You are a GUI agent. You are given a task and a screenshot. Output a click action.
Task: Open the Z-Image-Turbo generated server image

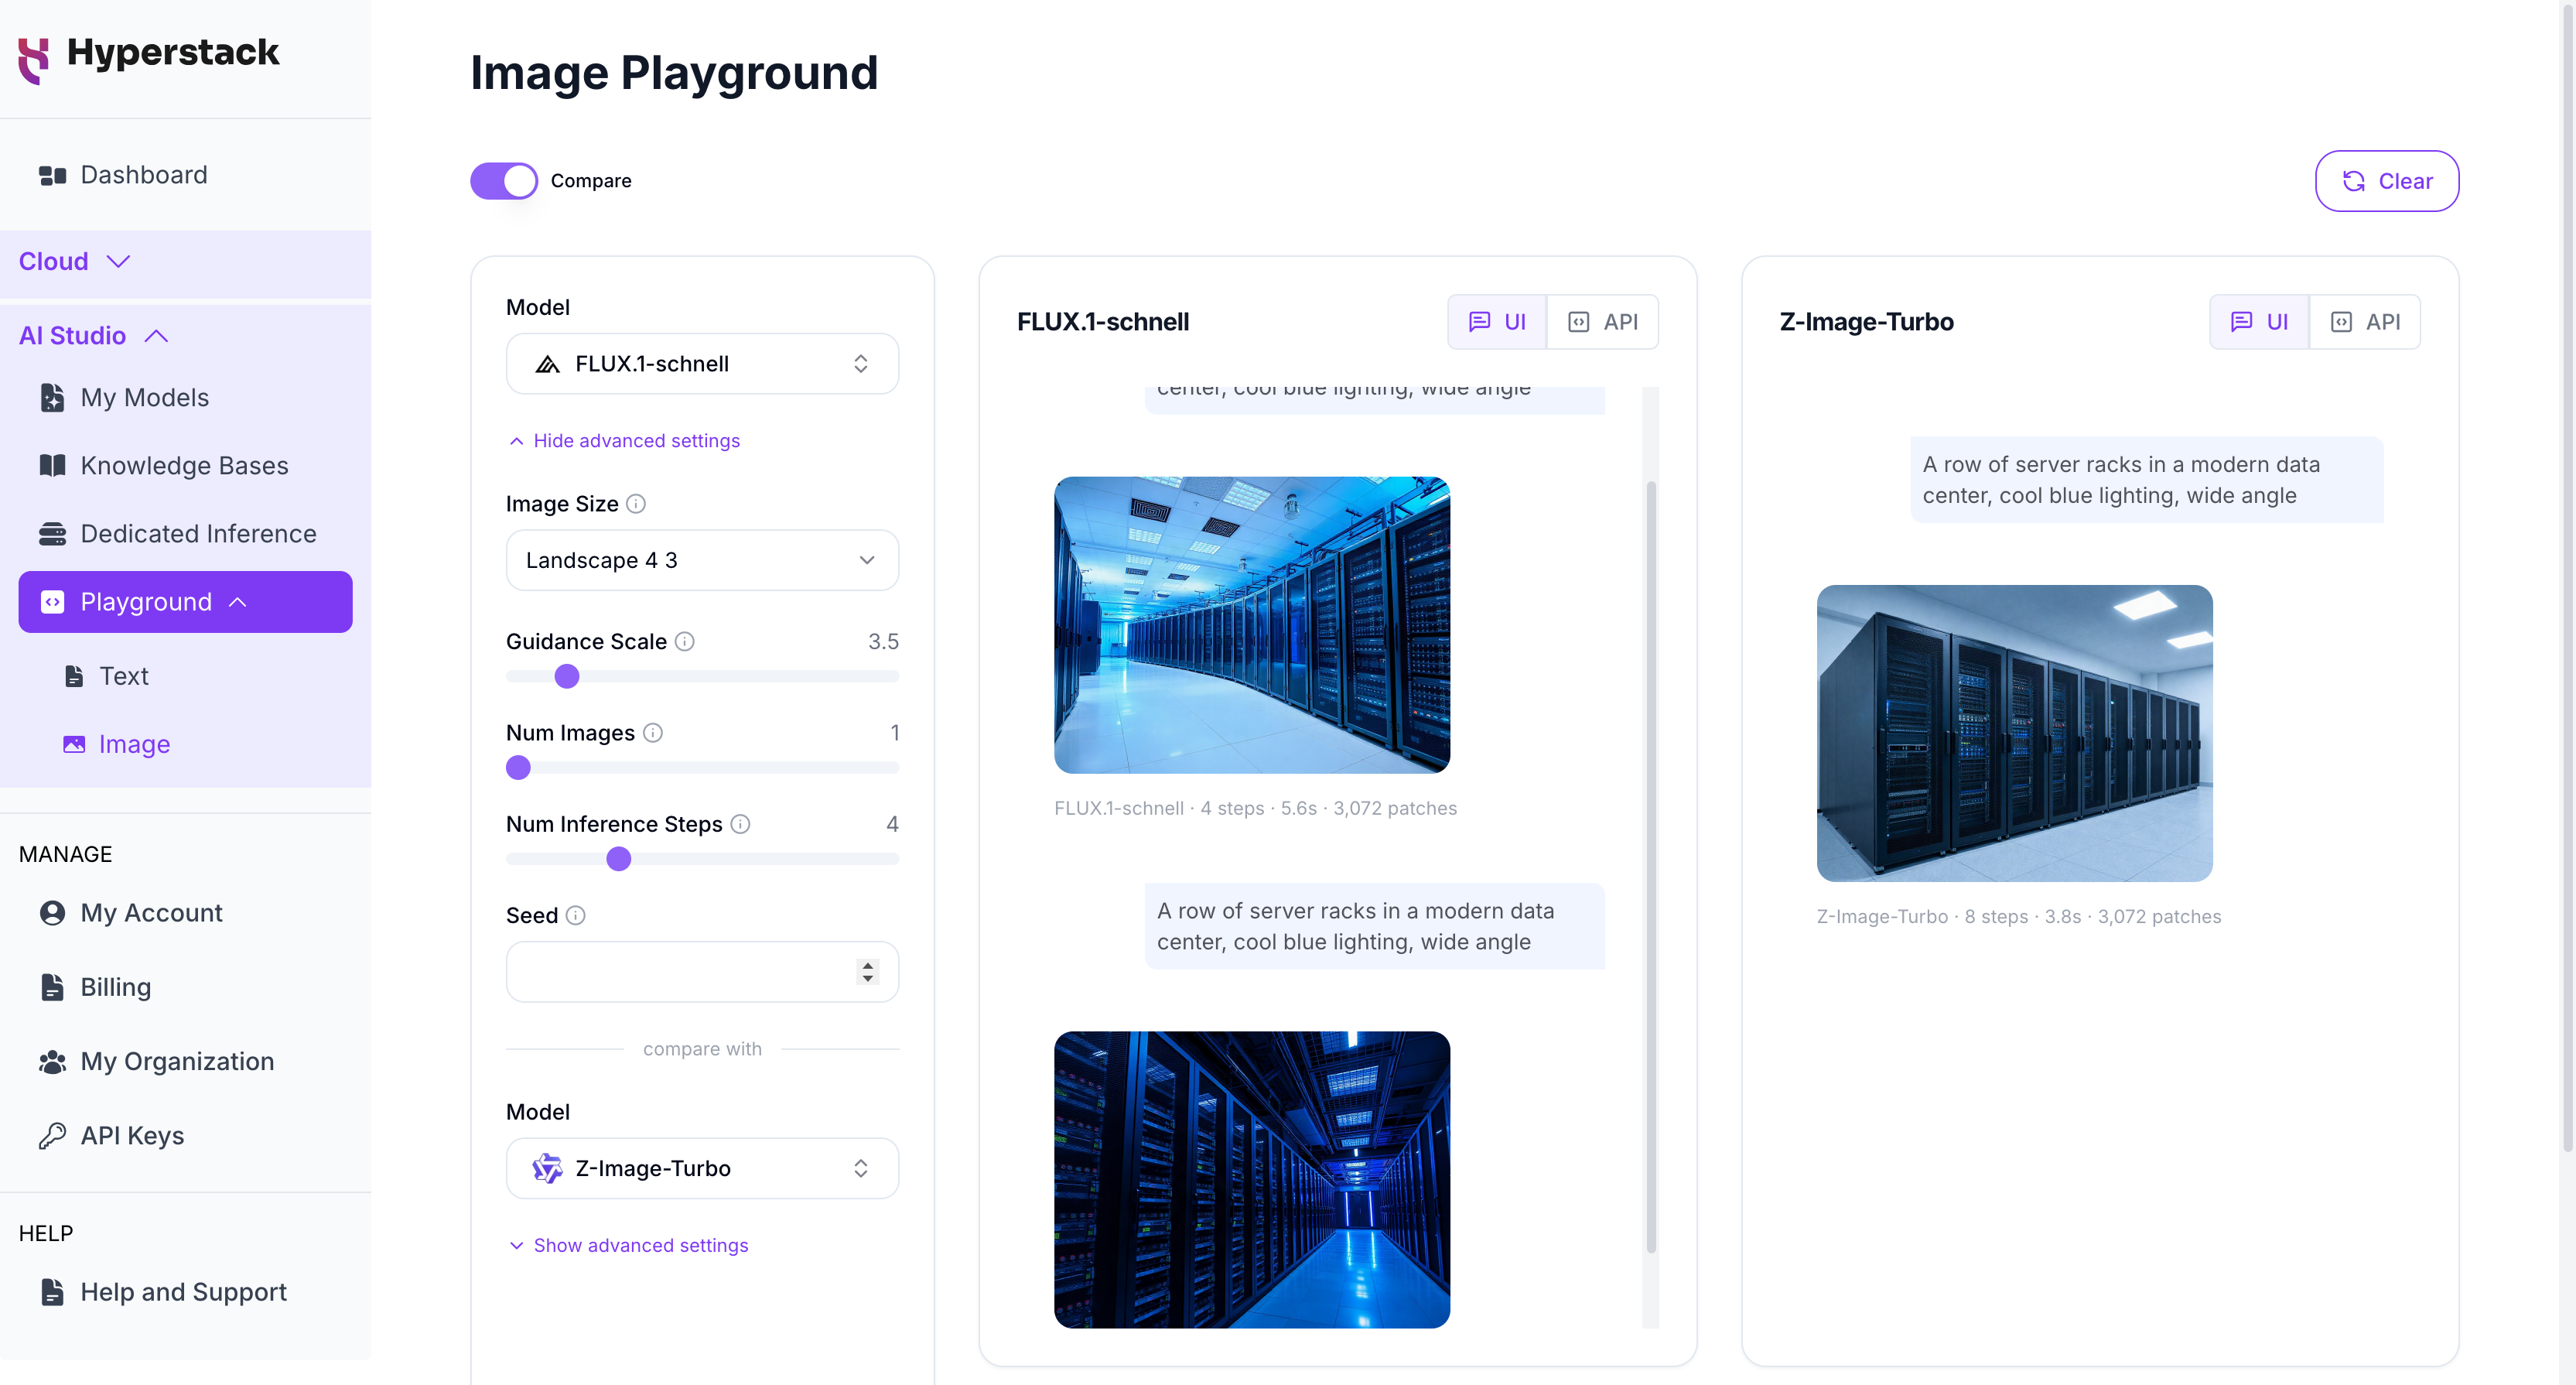coord(2014,733)
